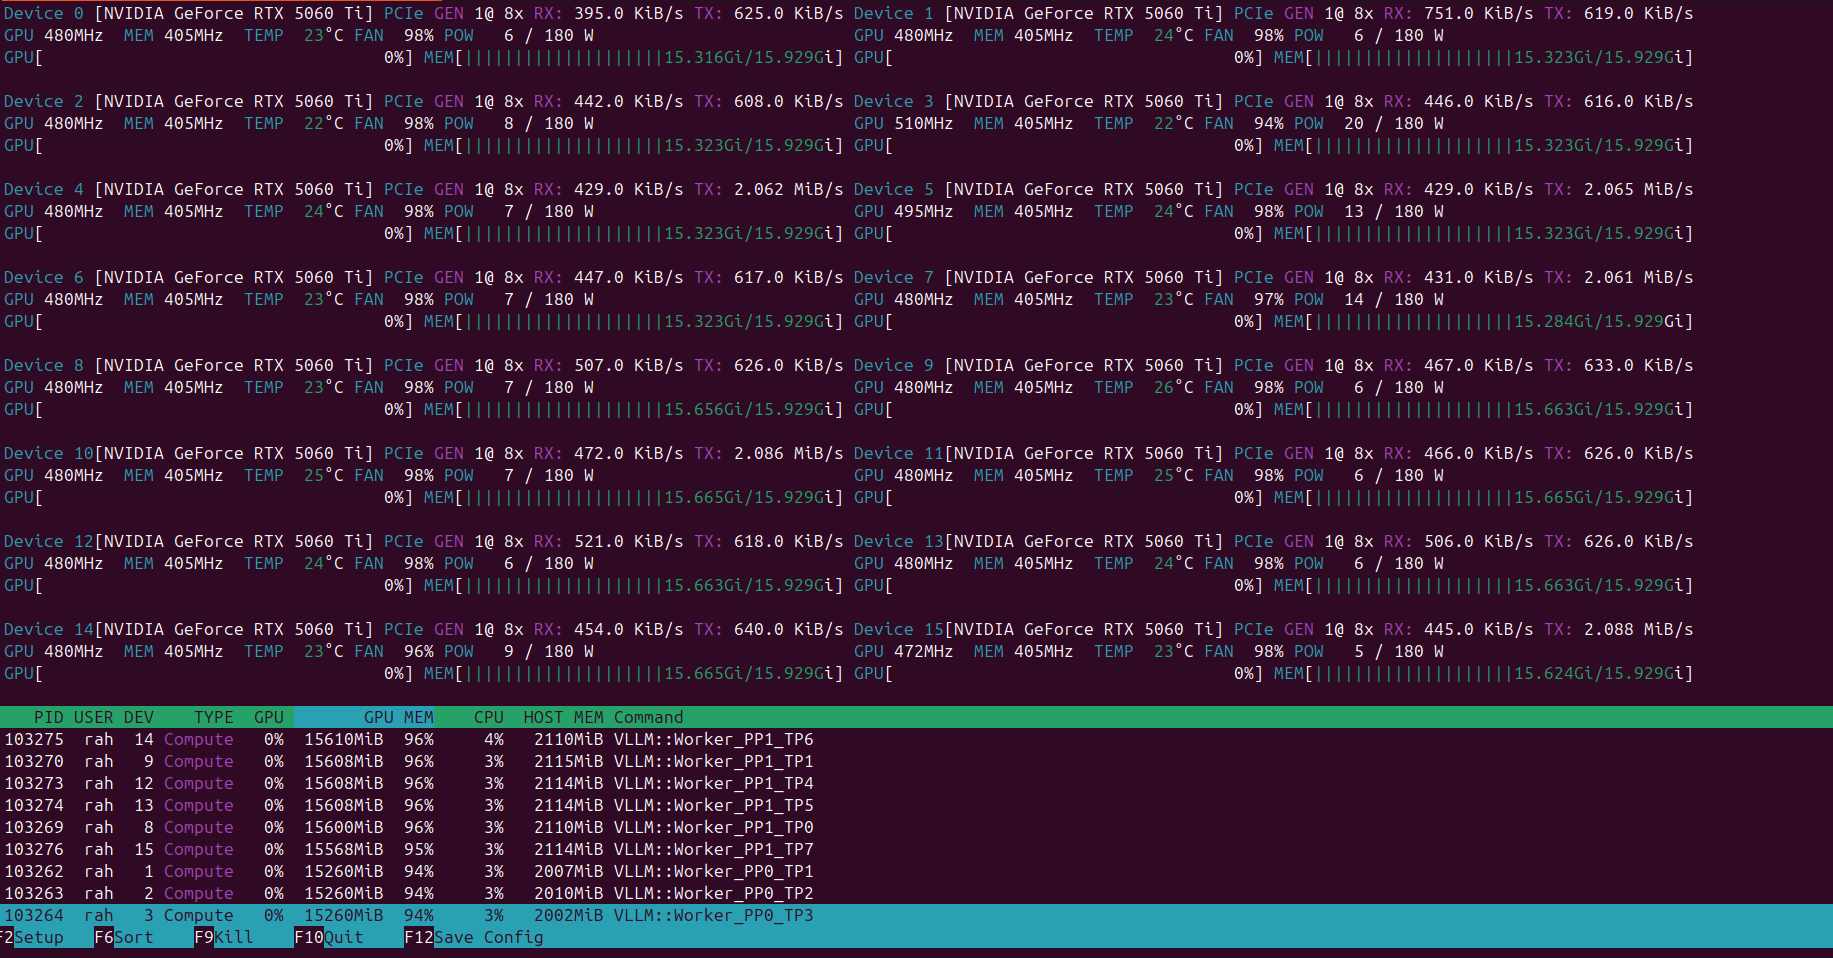The height and width of the screenshot is (958, 1833).
Task: Click the 2010MiB host memory value
Action: click(569, 893)
